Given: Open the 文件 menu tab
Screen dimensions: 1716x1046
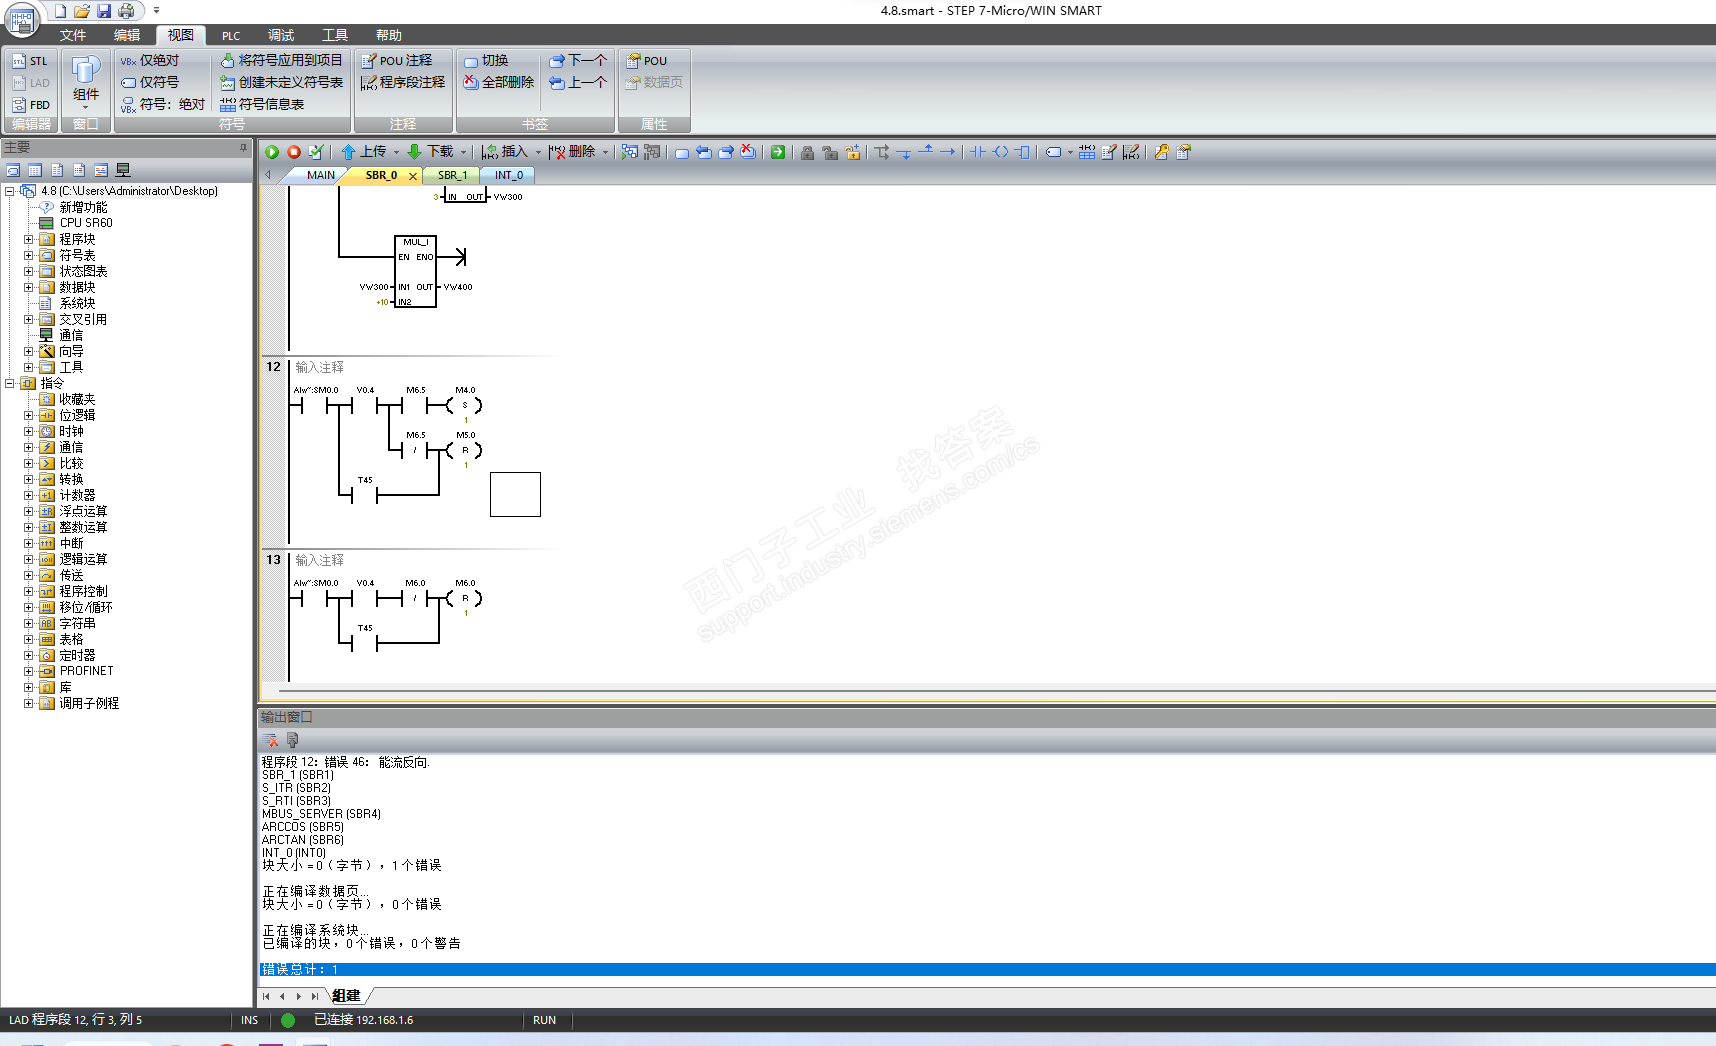Looking at the screenshot, I should point(73,35).
